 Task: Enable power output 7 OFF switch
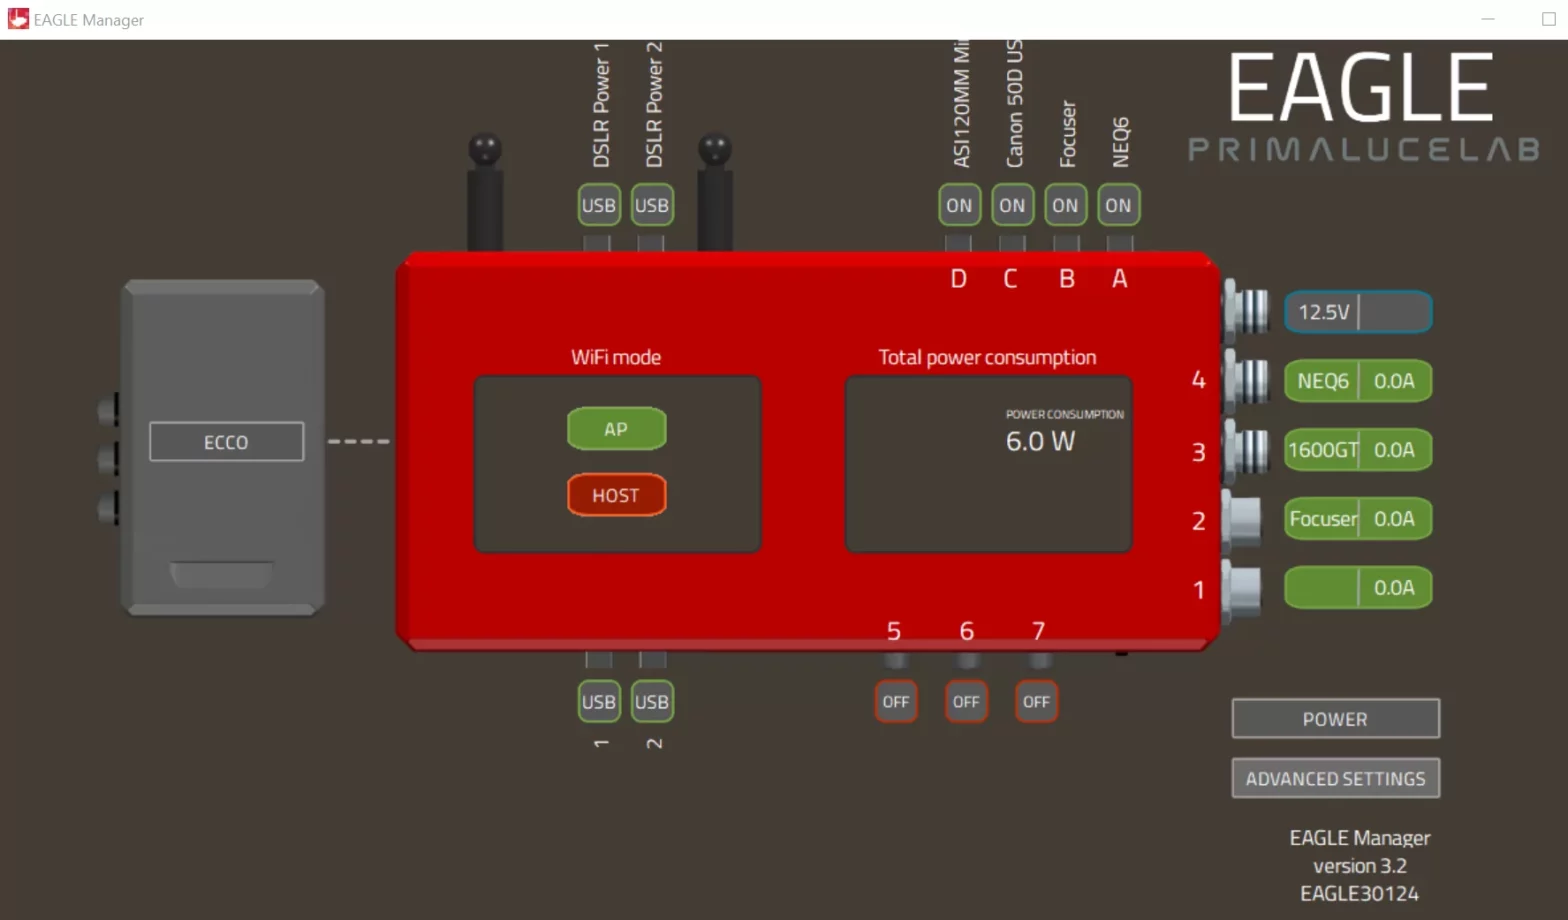[x=1036, y=702]
